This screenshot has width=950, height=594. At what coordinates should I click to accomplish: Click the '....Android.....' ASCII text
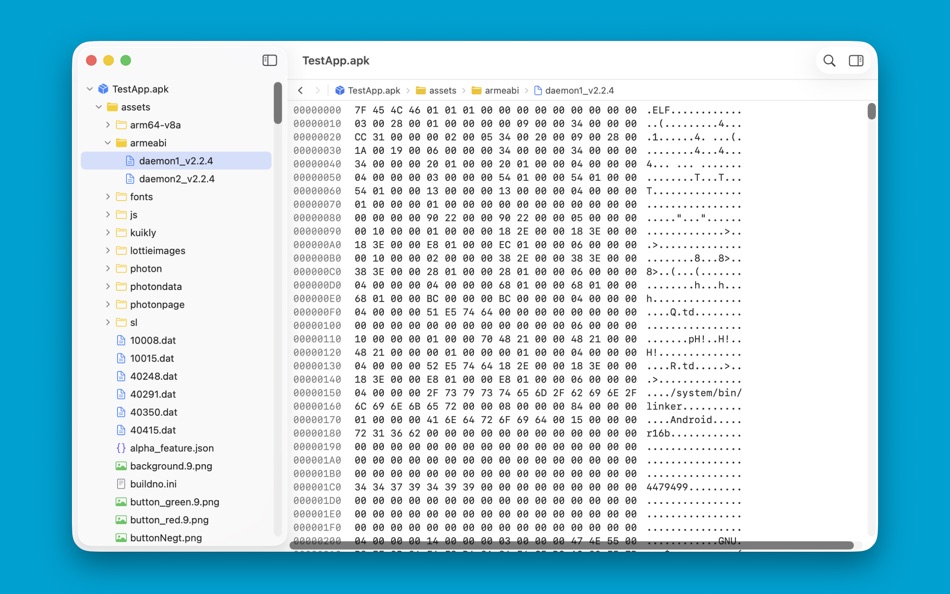(x=694, y=419)
